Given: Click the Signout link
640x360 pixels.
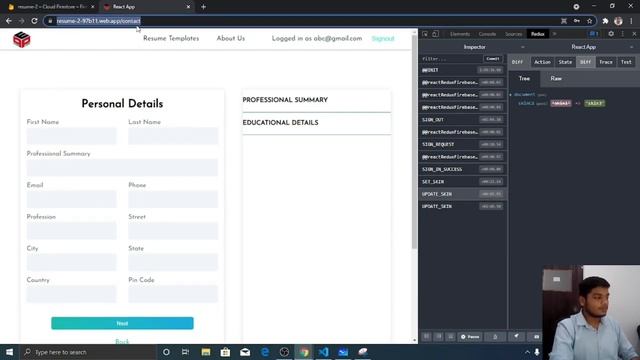Looking at the screenshot, I should (x=383, y=38).
